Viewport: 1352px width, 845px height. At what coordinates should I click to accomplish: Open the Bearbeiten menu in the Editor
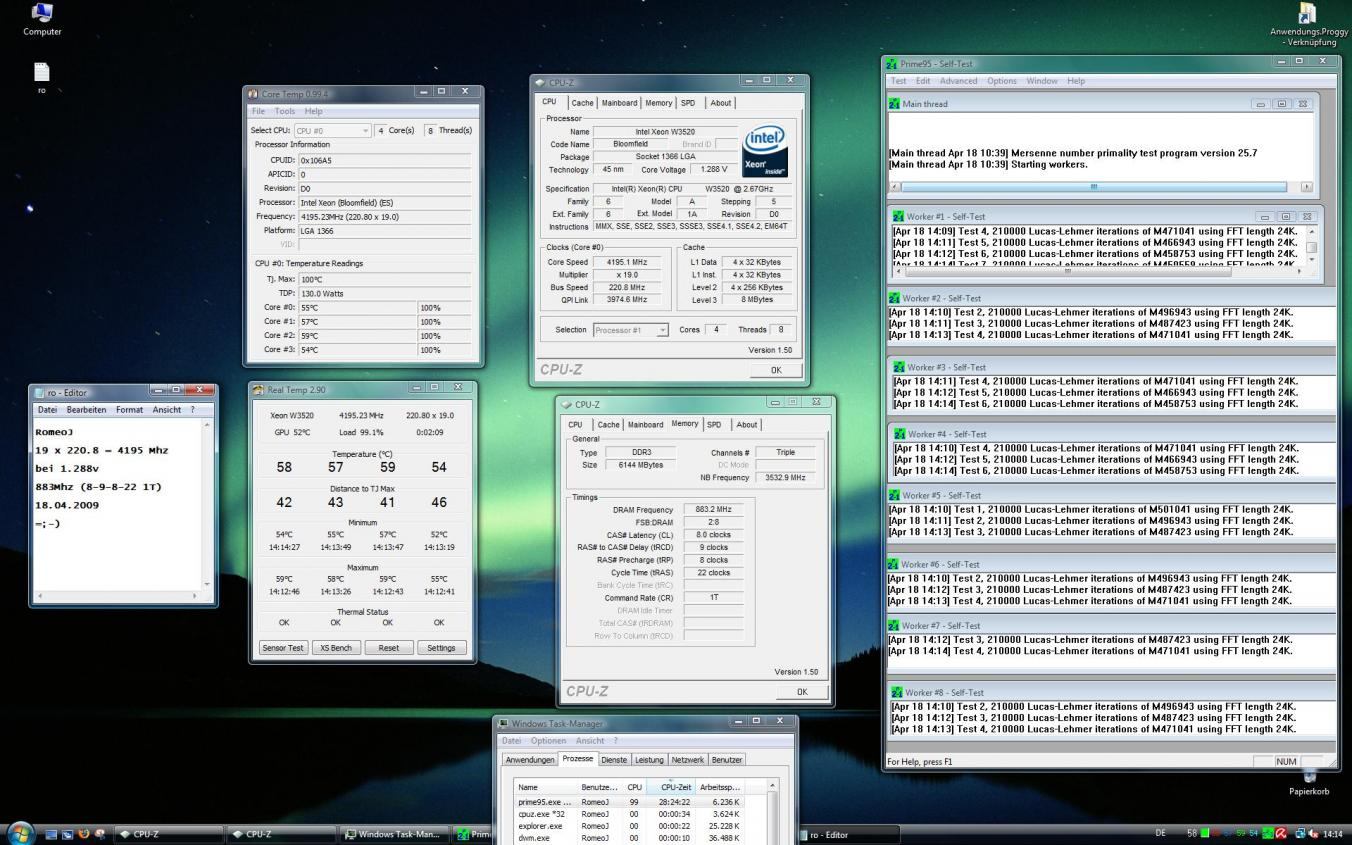click(87, 410)
